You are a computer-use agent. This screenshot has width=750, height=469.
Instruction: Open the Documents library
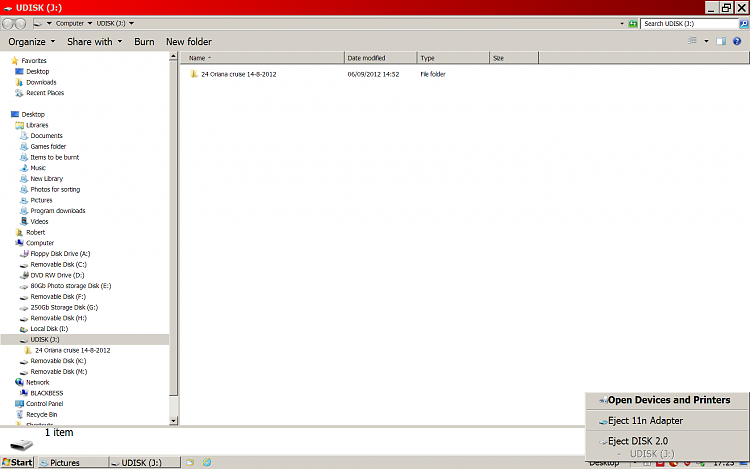pos(46,136)
